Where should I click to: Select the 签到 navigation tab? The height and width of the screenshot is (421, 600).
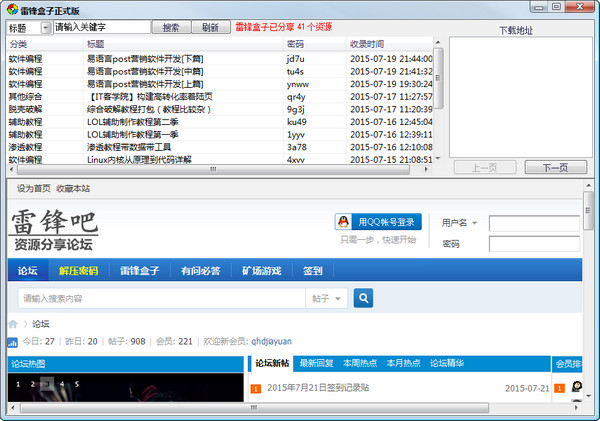click(313, 271)
